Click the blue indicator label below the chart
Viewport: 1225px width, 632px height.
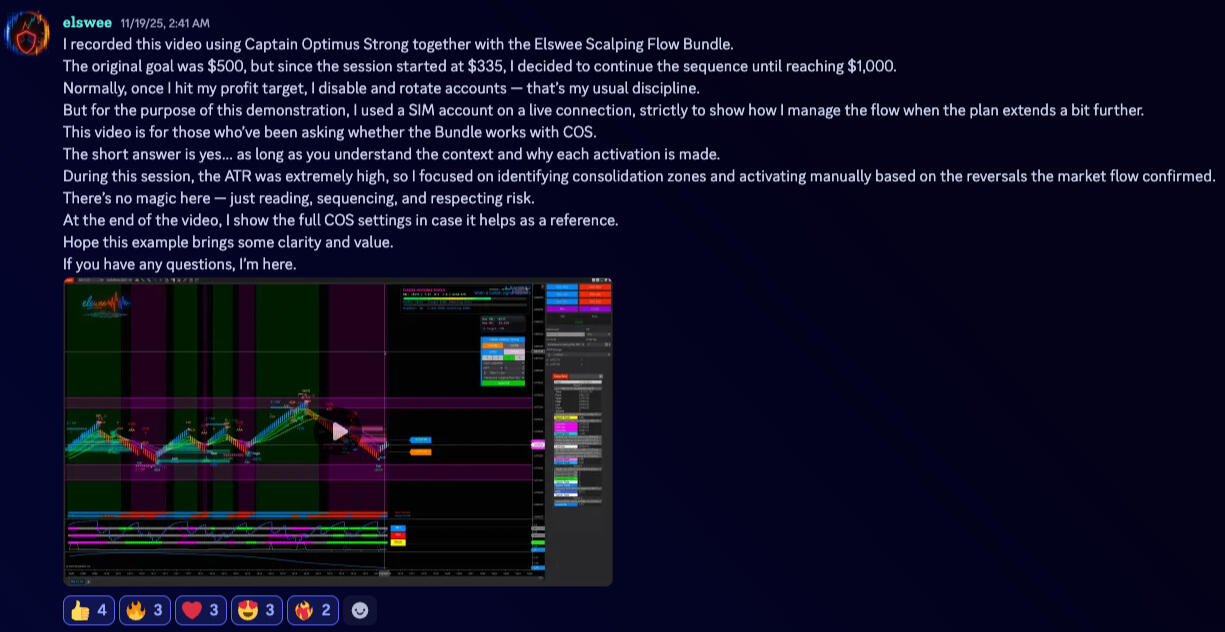[398, 527]
